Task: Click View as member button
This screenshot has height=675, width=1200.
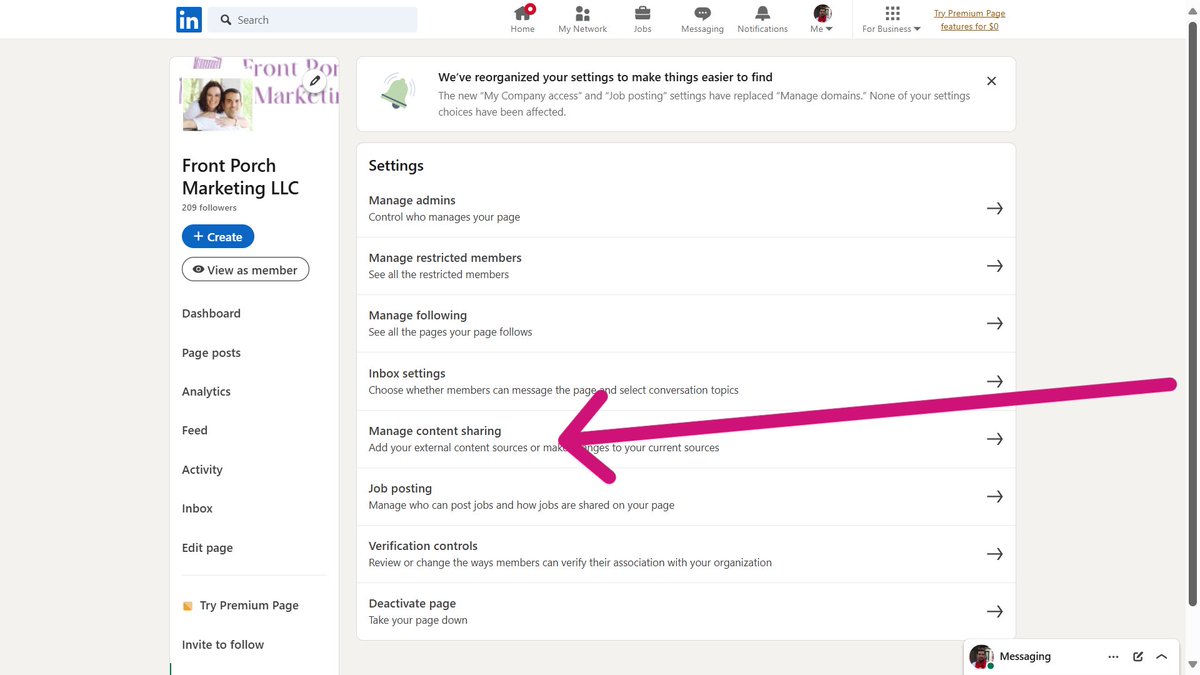Action: tap(246, 270)
